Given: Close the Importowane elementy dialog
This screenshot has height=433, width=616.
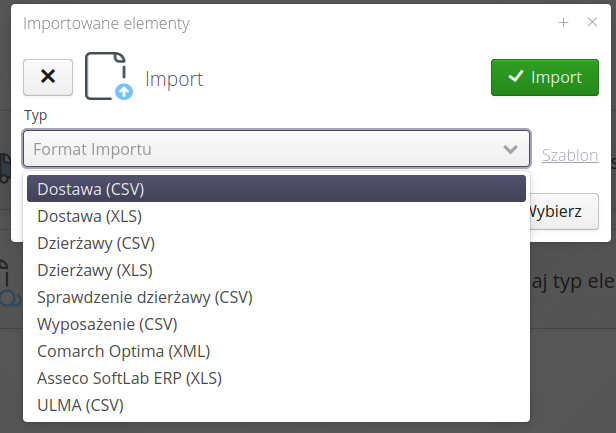Looking at the screenshot, I should (x=591, y=22).
